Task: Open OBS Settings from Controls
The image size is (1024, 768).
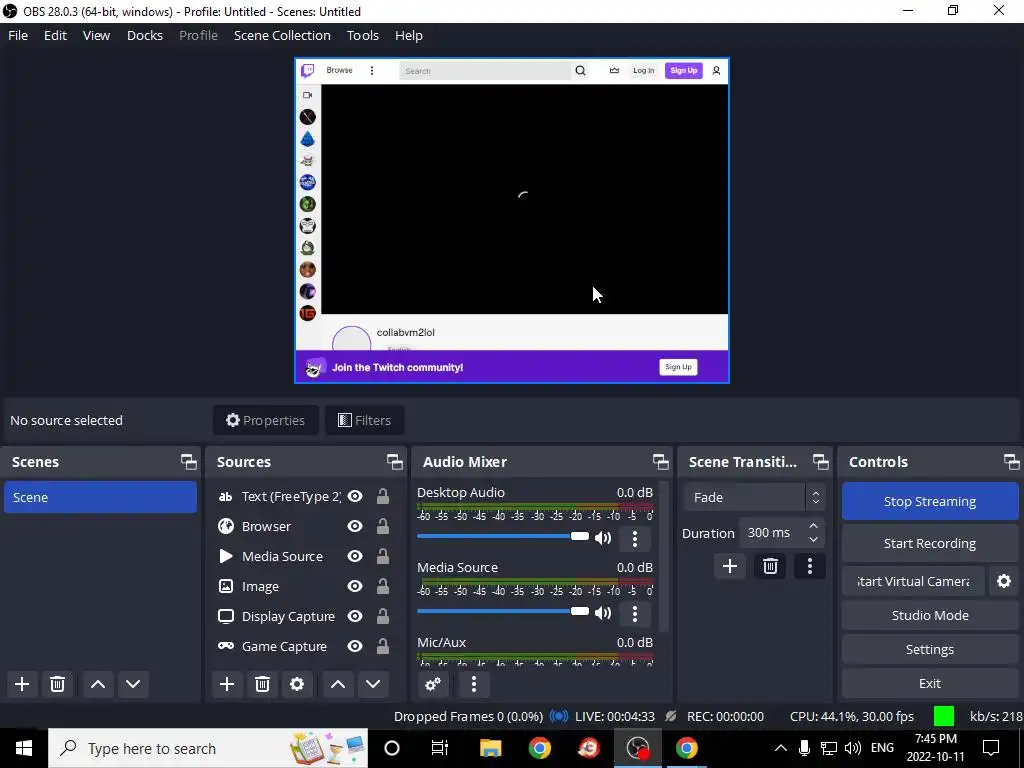Action: pos(930,649)
